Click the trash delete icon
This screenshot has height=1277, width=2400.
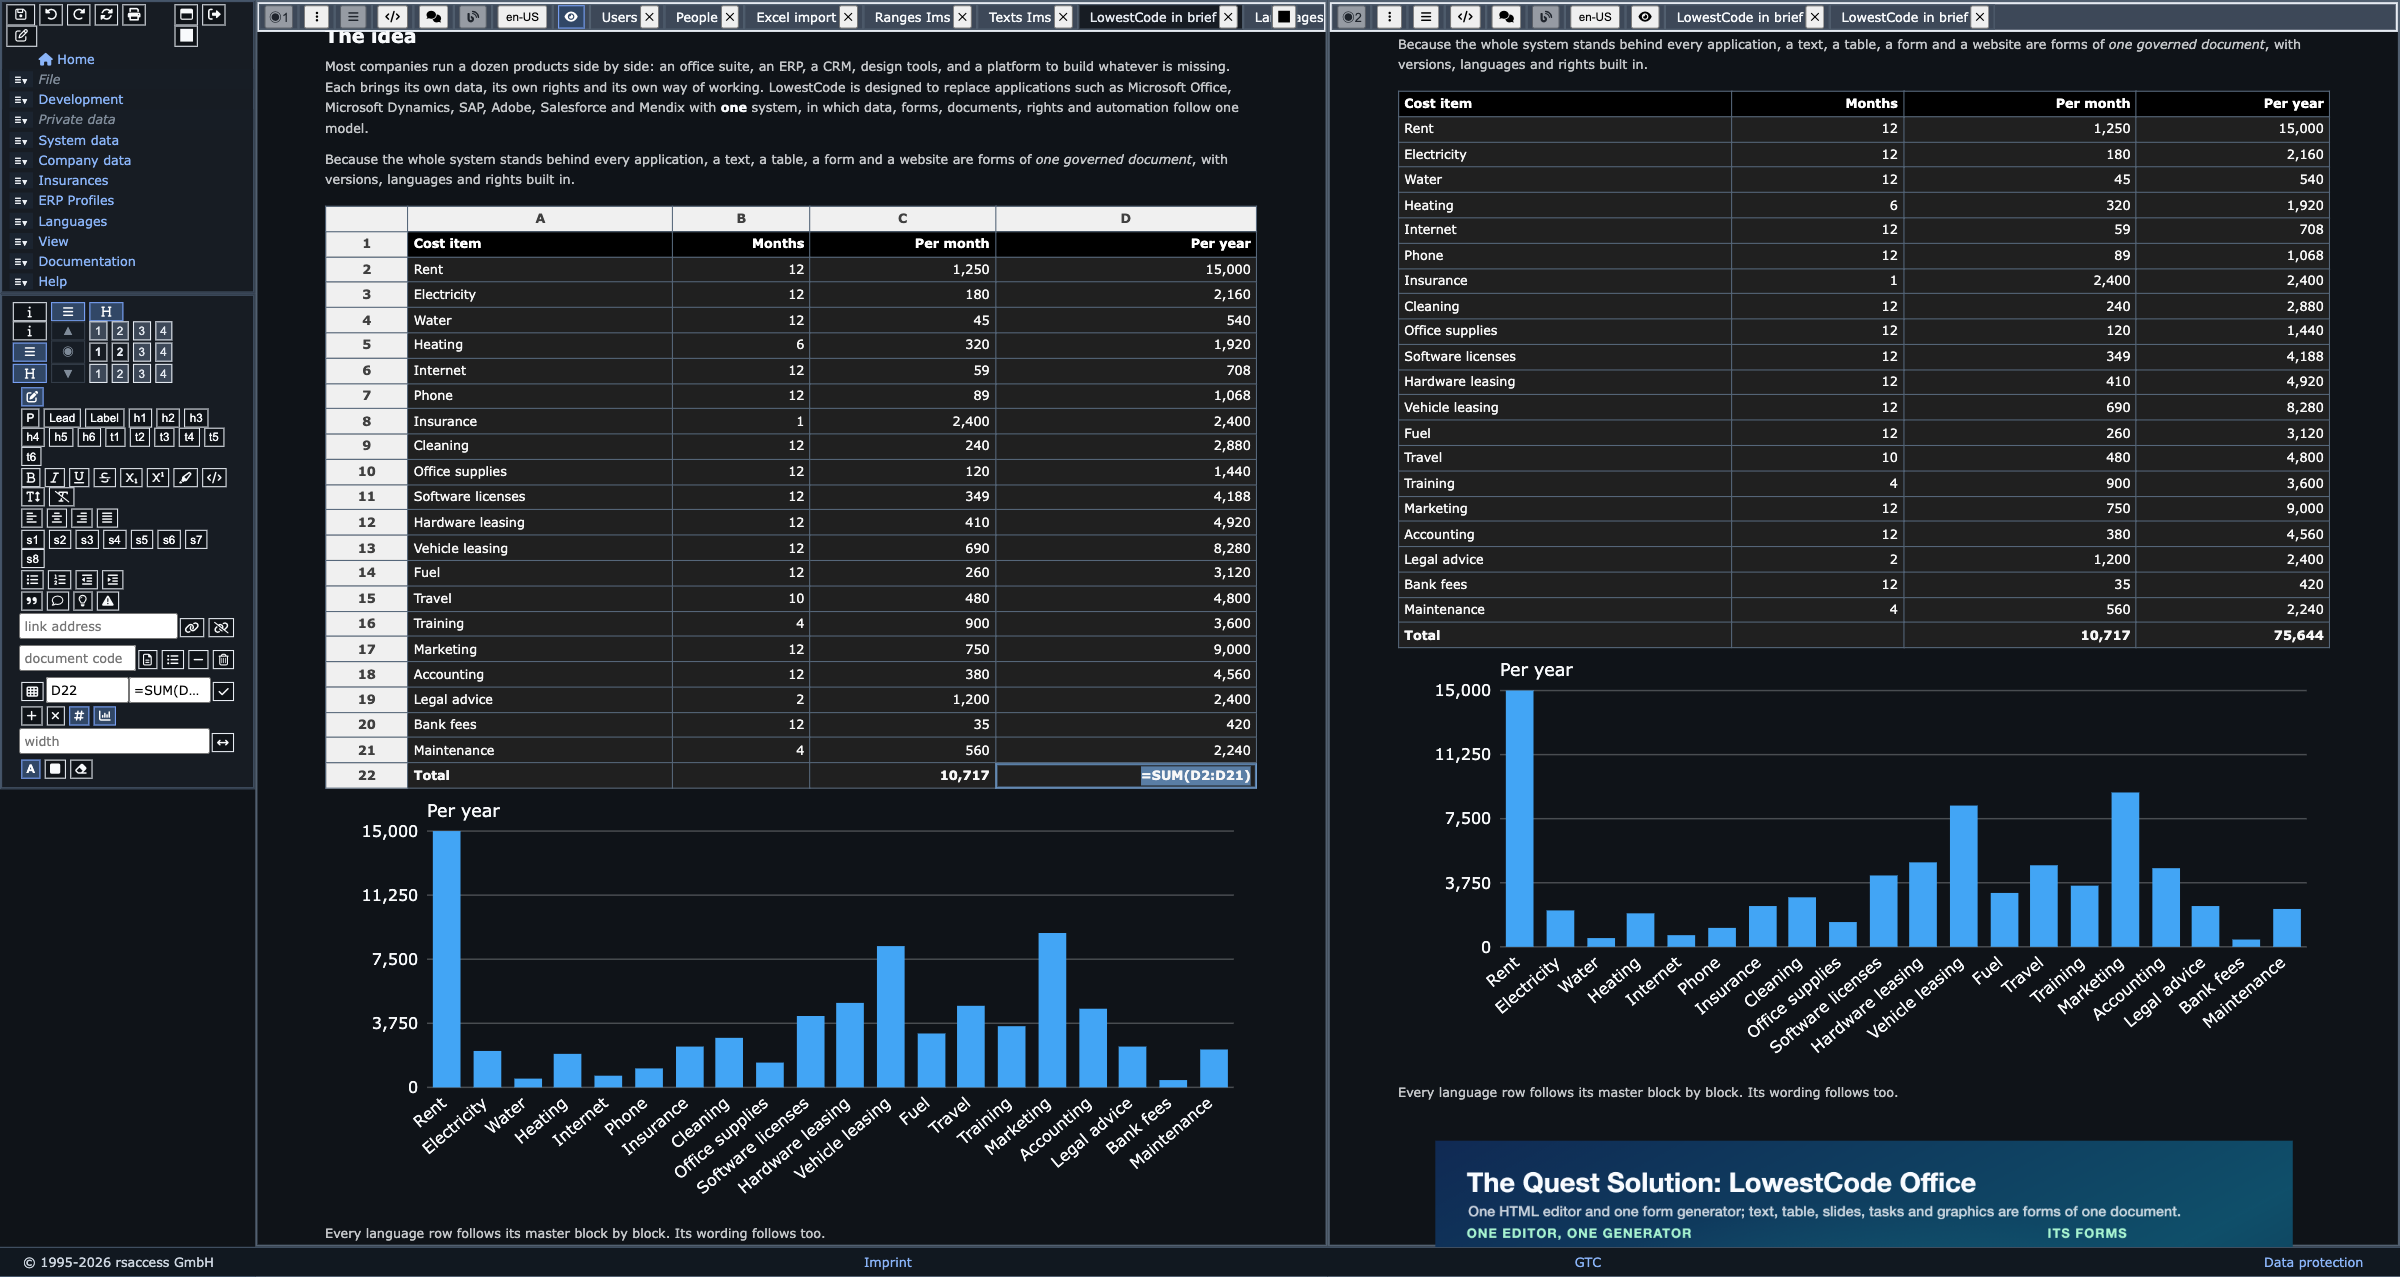224,659
